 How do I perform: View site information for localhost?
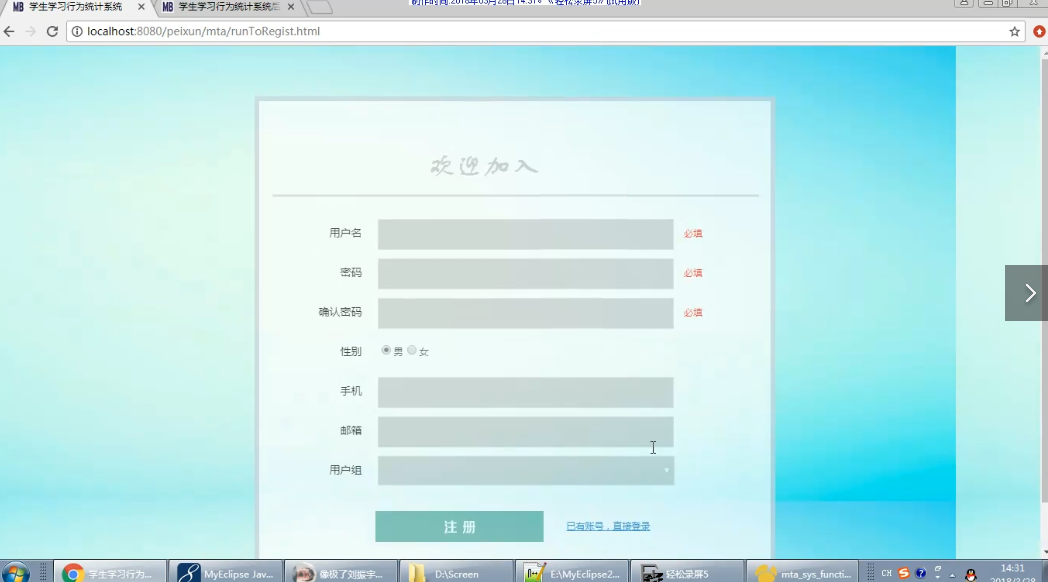(x=77, y=31)
